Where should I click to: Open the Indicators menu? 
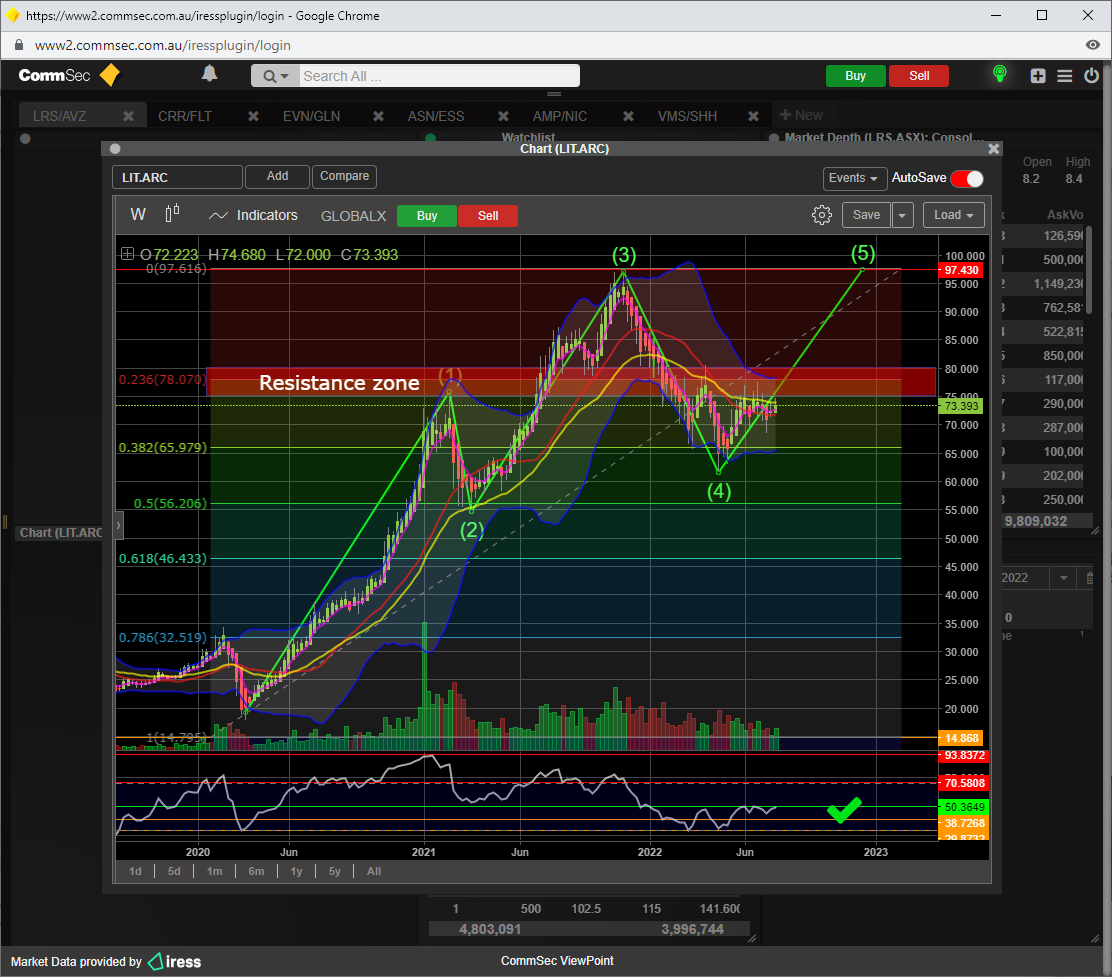point(253,215)
